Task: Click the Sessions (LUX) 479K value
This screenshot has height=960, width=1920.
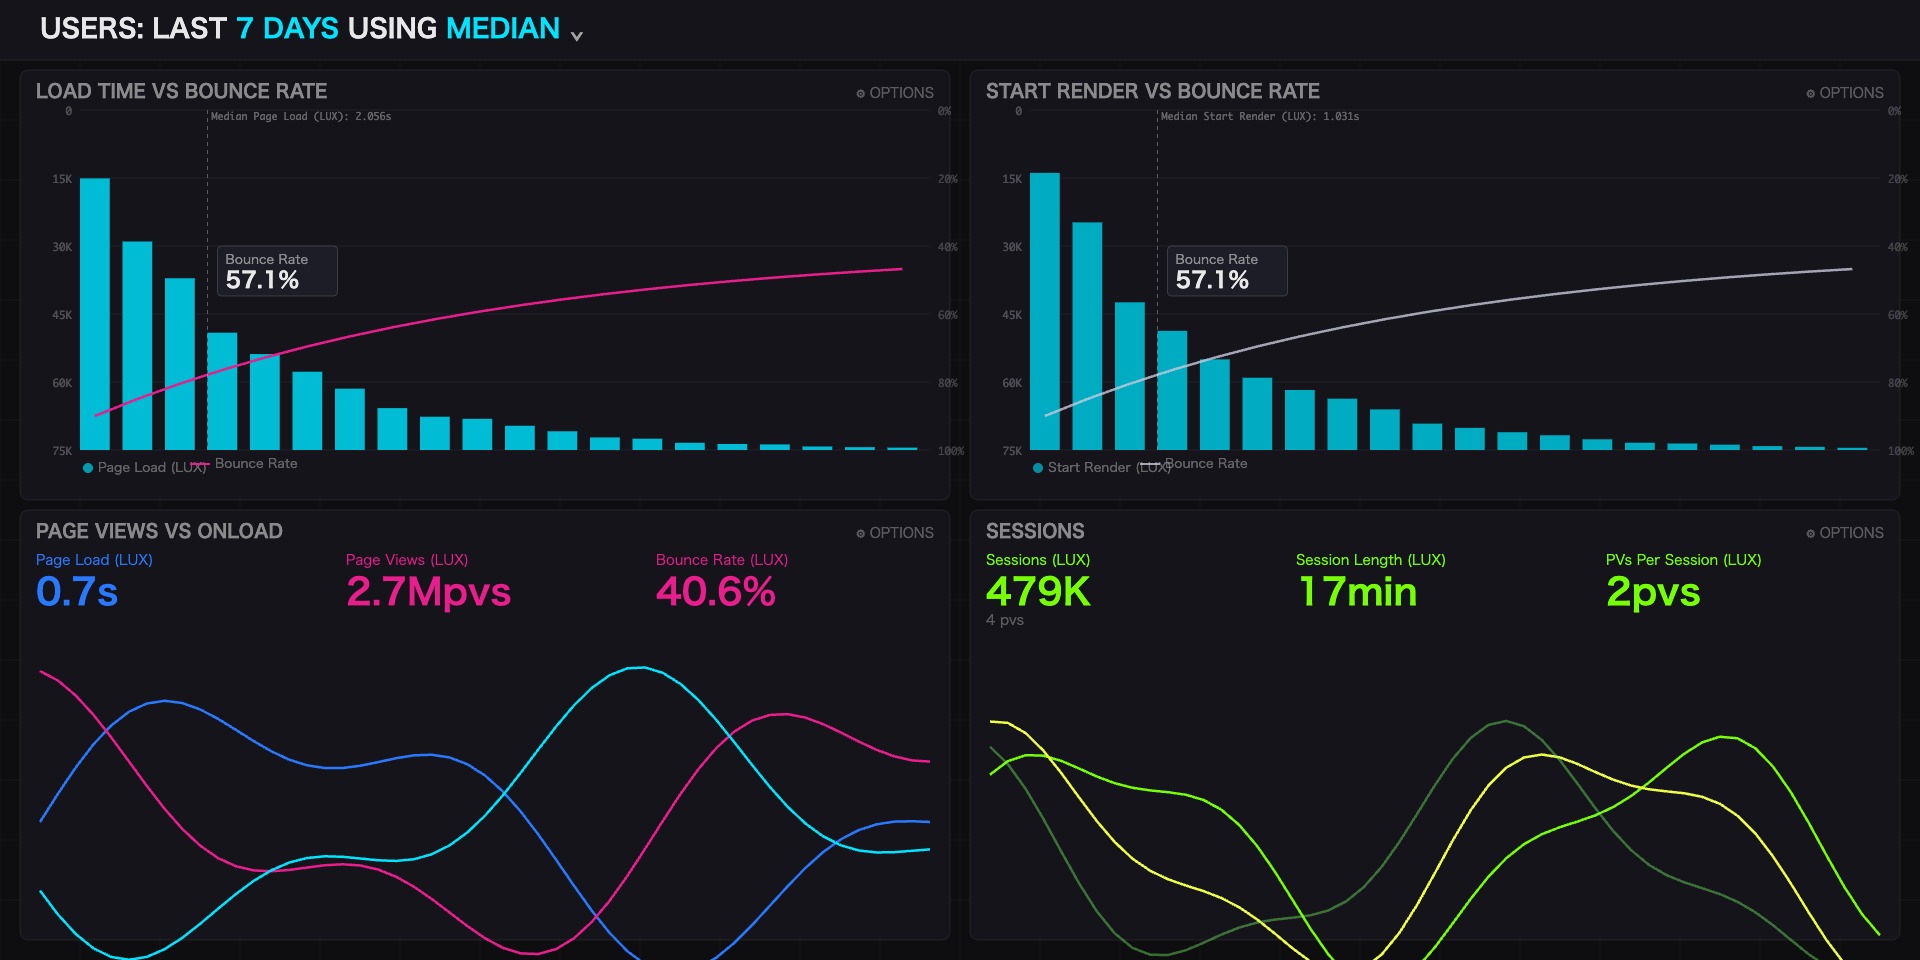Action: 1038,592
